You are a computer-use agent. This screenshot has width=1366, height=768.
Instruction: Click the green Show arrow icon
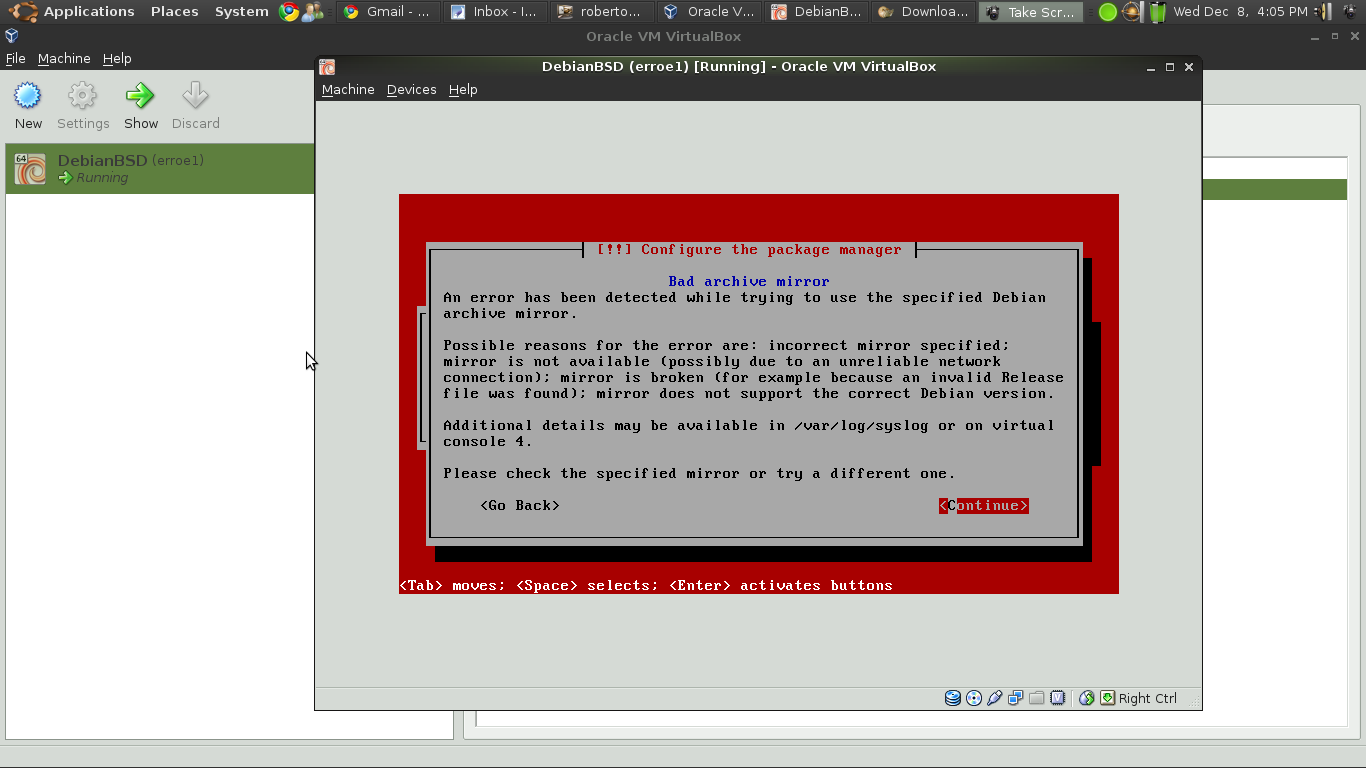coord(140,96)
